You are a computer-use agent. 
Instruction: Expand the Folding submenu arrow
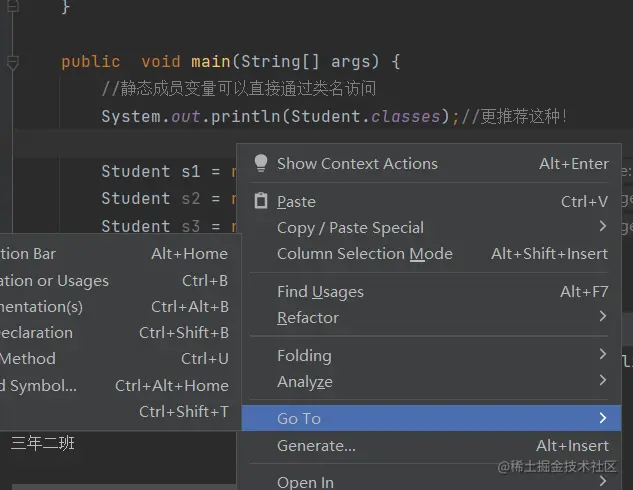coord(603,354)
